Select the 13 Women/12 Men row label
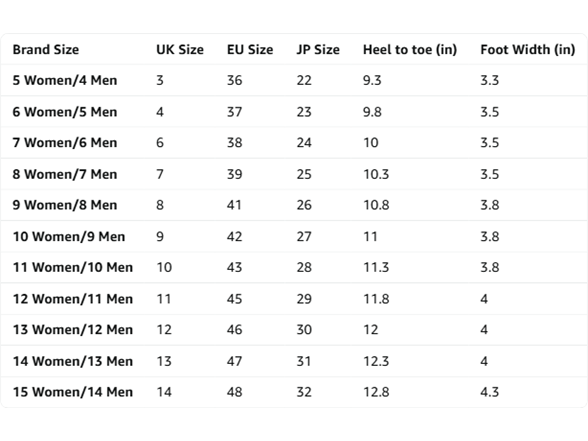 point(73,330)
